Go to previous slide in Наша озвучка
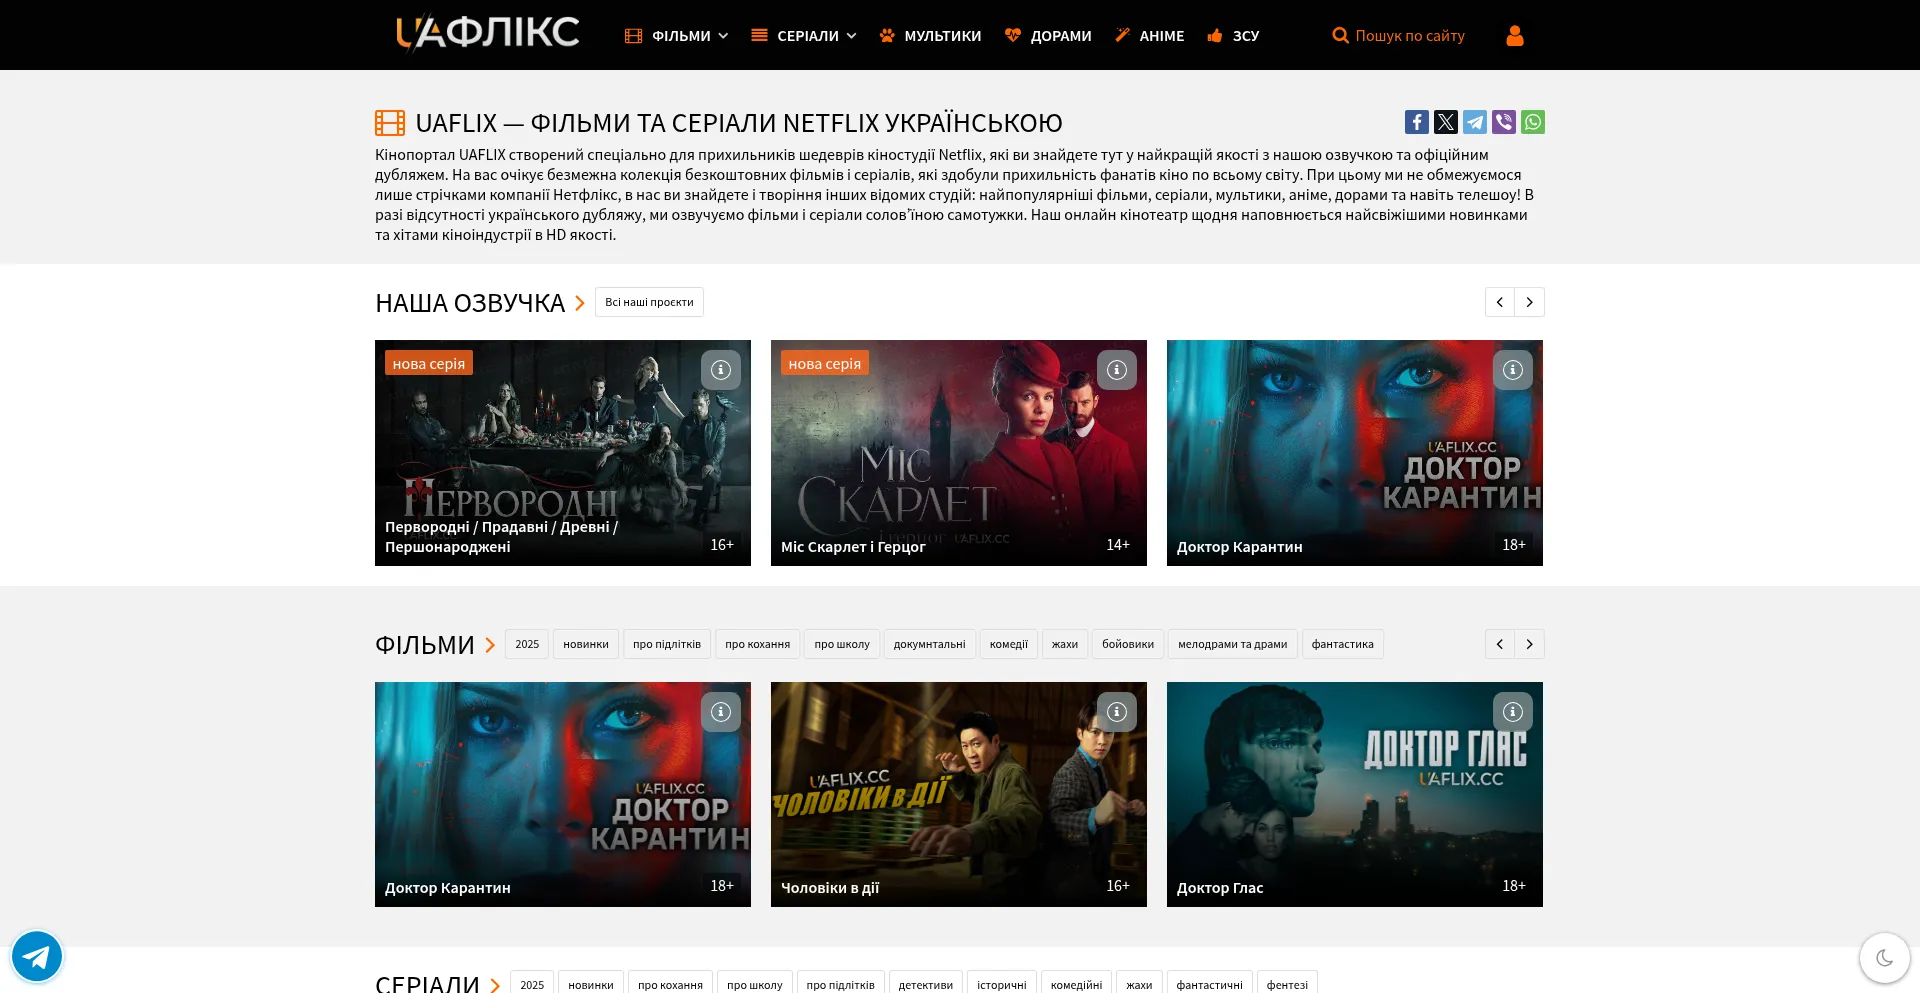The width and height of the screenshot is (1920, 993). pyautogui.click(x=1500, y=302)
